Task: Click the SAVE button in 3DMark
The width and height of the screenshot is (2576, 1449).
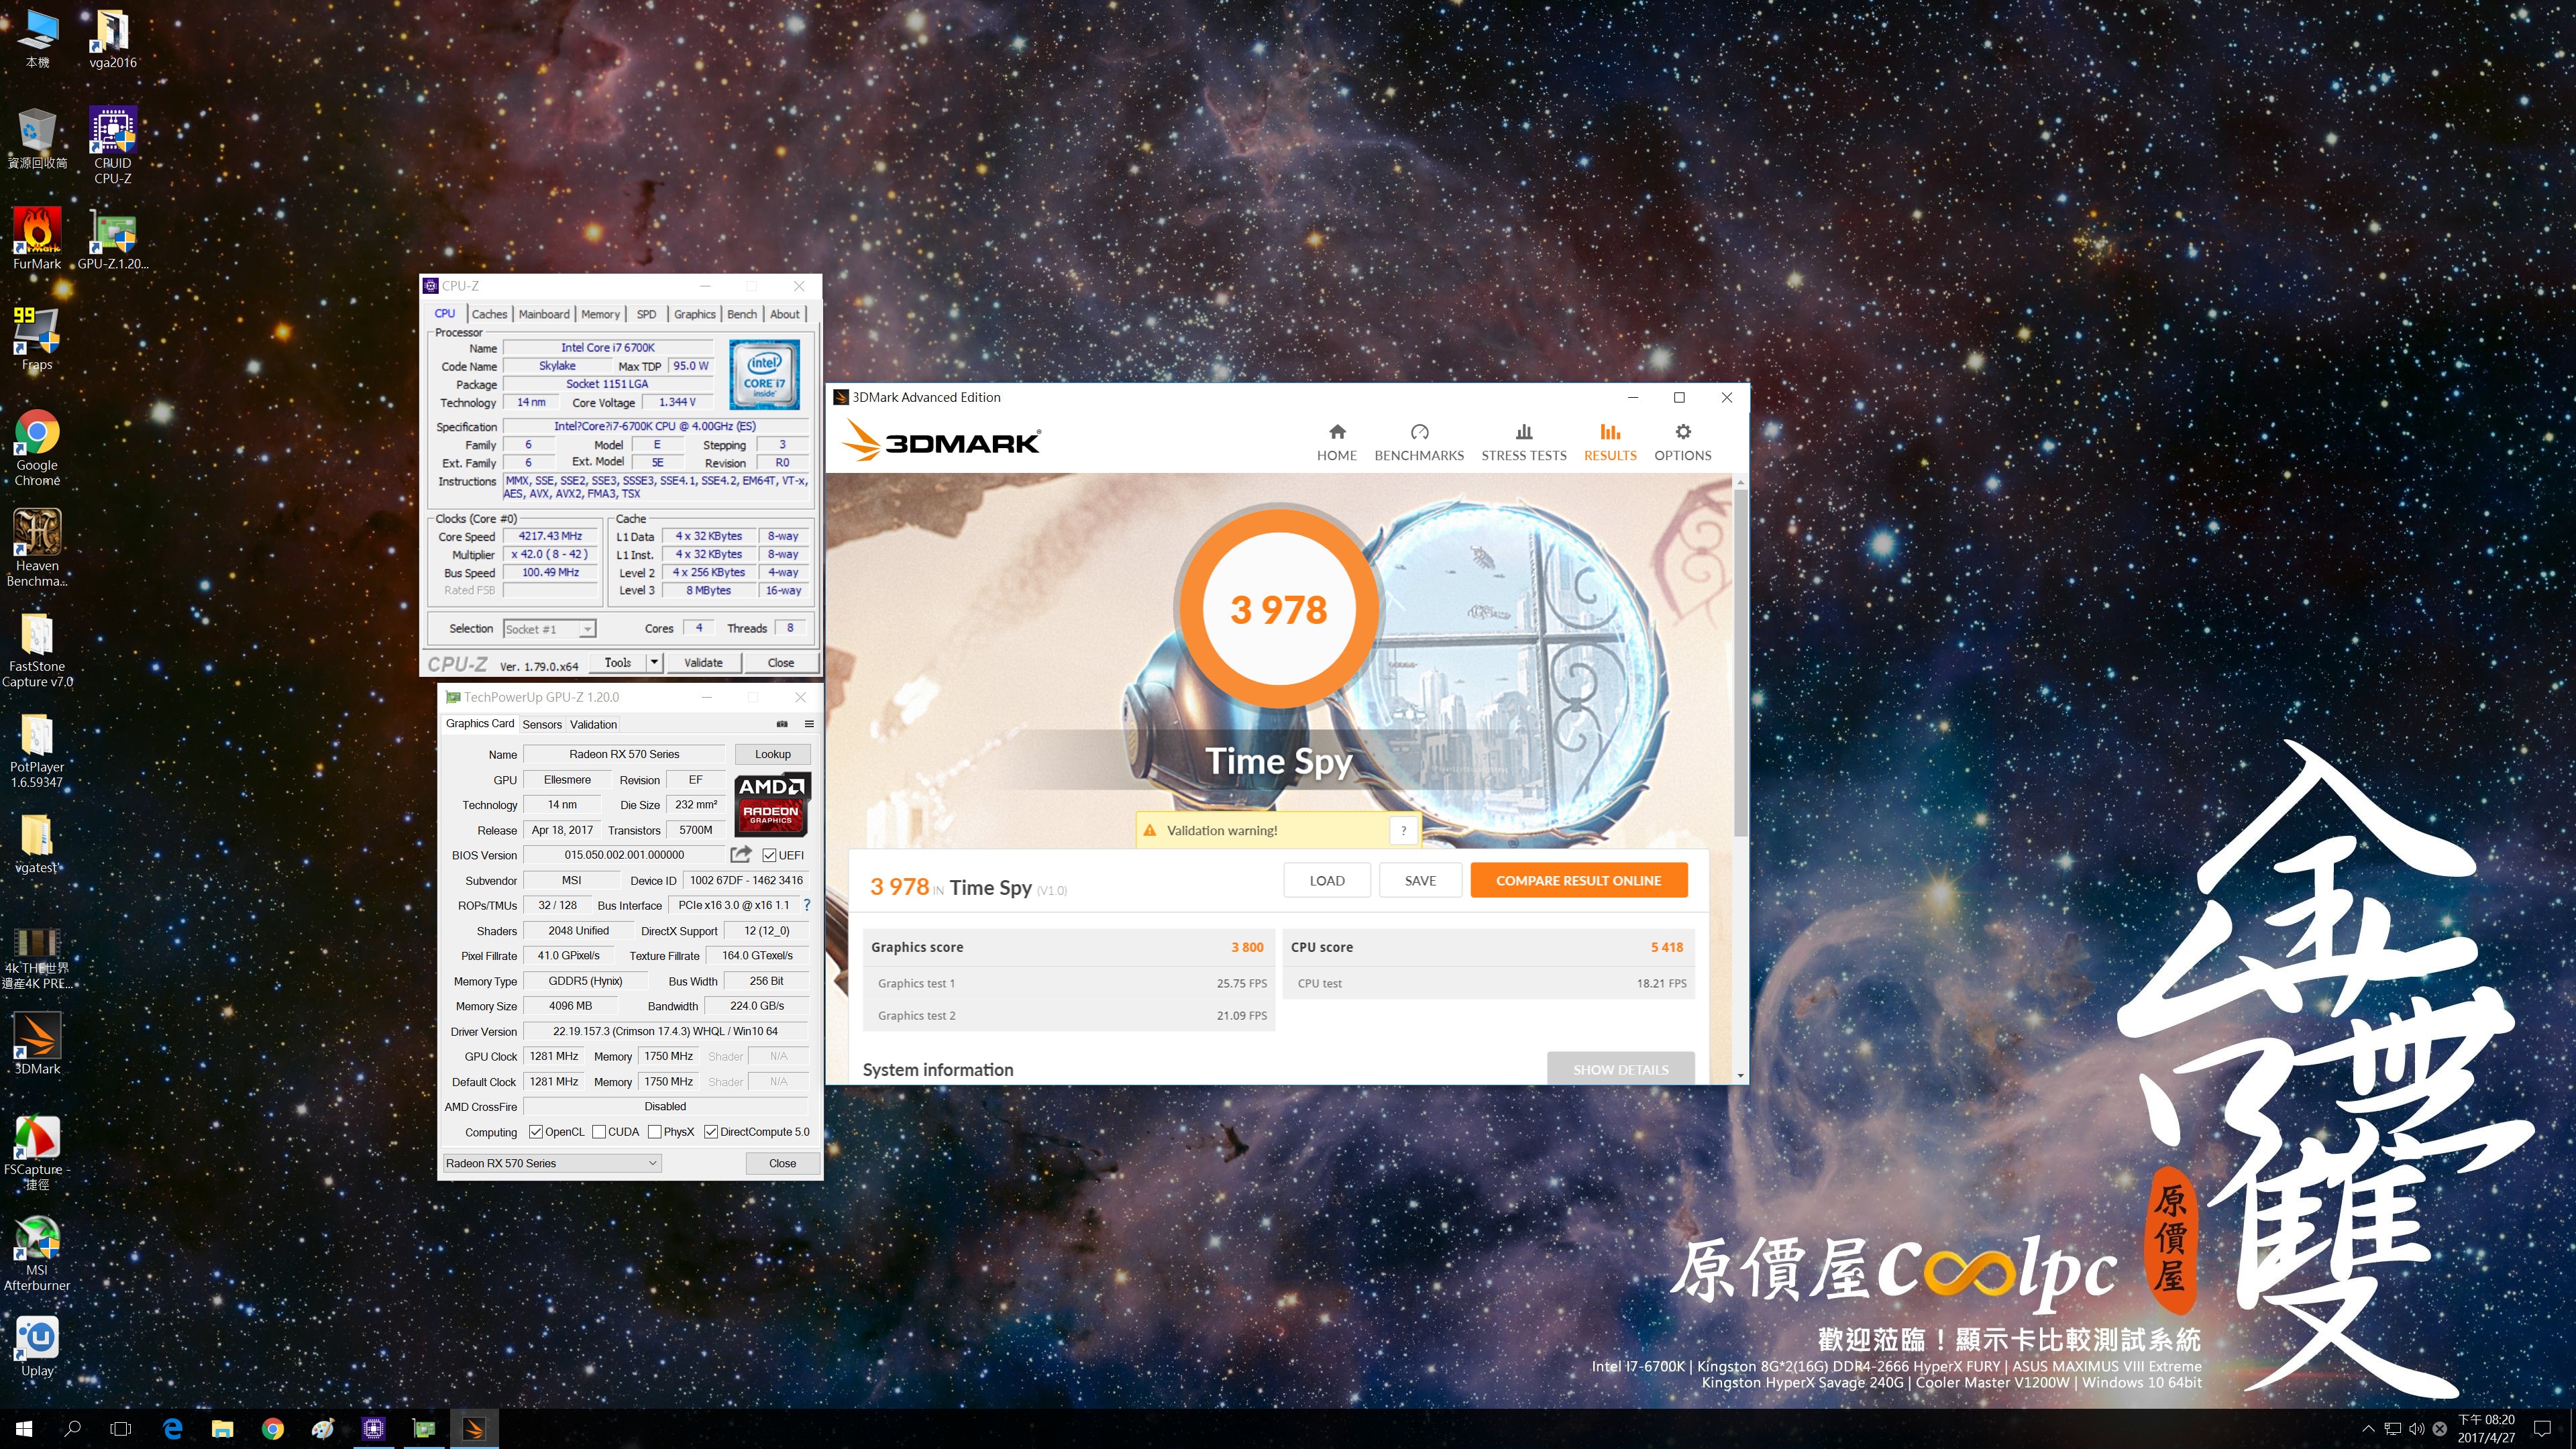Action: tap(1419, 880)
